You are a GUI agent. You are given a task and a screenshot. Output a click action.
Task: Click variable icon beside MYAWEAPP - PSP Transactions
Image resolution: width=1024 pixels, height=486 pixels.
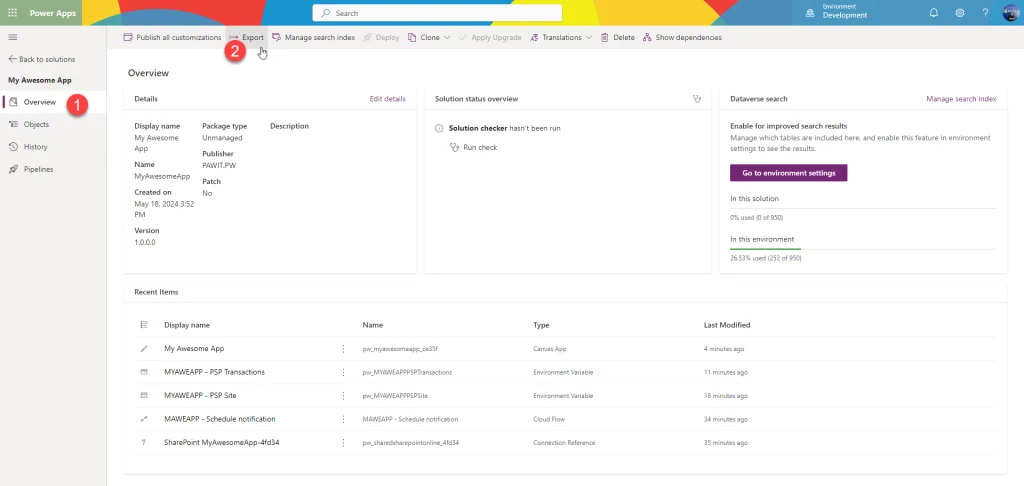(x=144, y=372)
